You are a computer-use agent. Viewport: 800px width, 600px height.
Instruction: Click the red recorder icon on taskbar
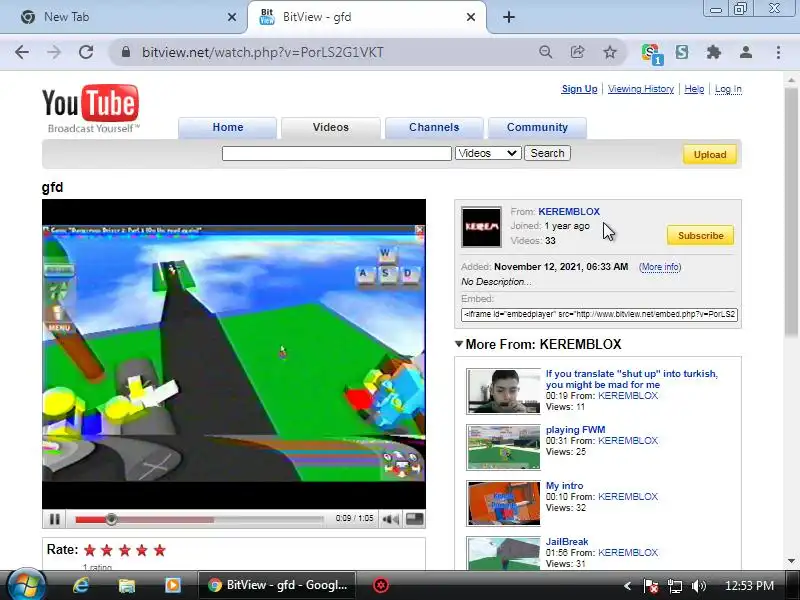click(381, 585)
